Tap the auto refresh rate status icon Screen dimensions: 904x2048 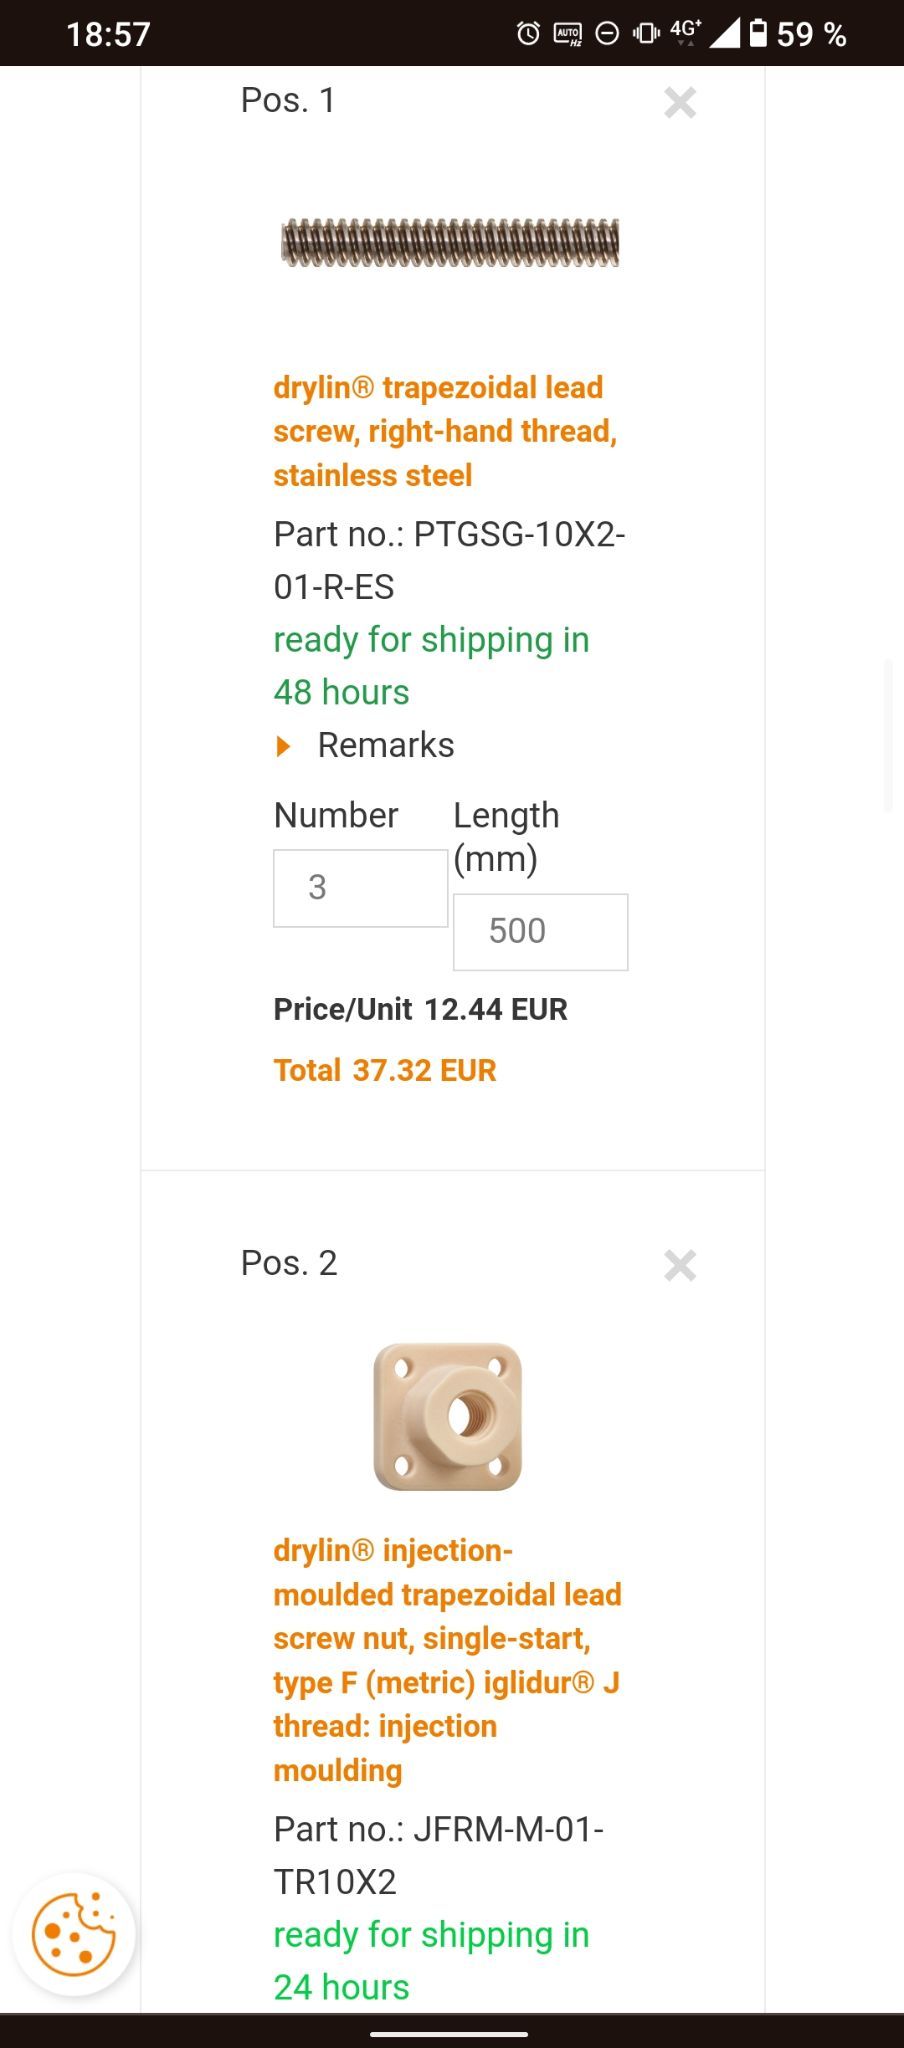(568, 34)
